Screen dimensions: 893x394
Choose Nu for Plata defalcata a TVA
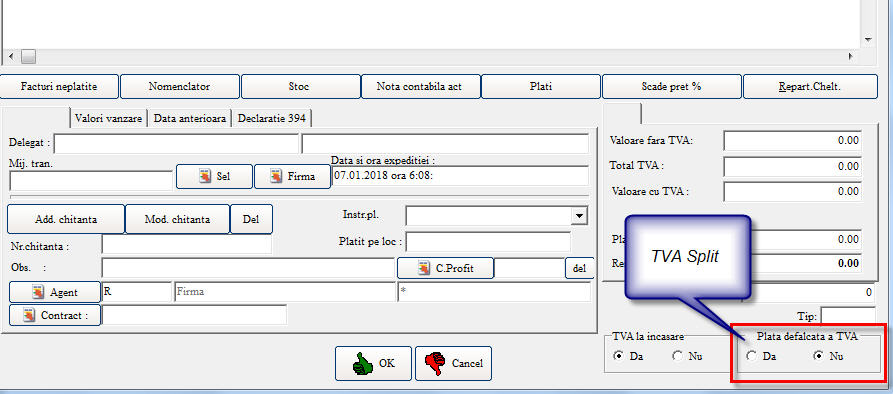pos(819,356)
